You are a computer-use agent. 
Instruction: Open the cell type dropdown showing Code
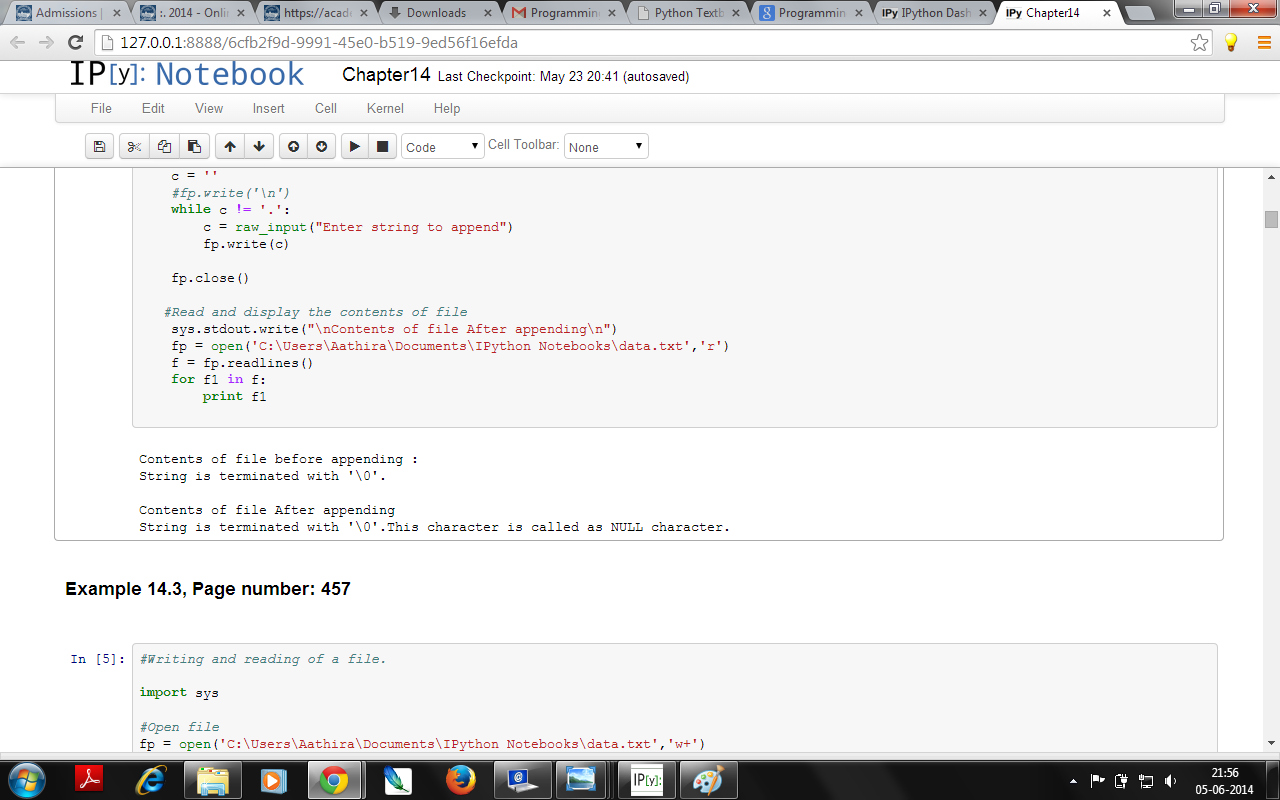click(x=443, y=147)
